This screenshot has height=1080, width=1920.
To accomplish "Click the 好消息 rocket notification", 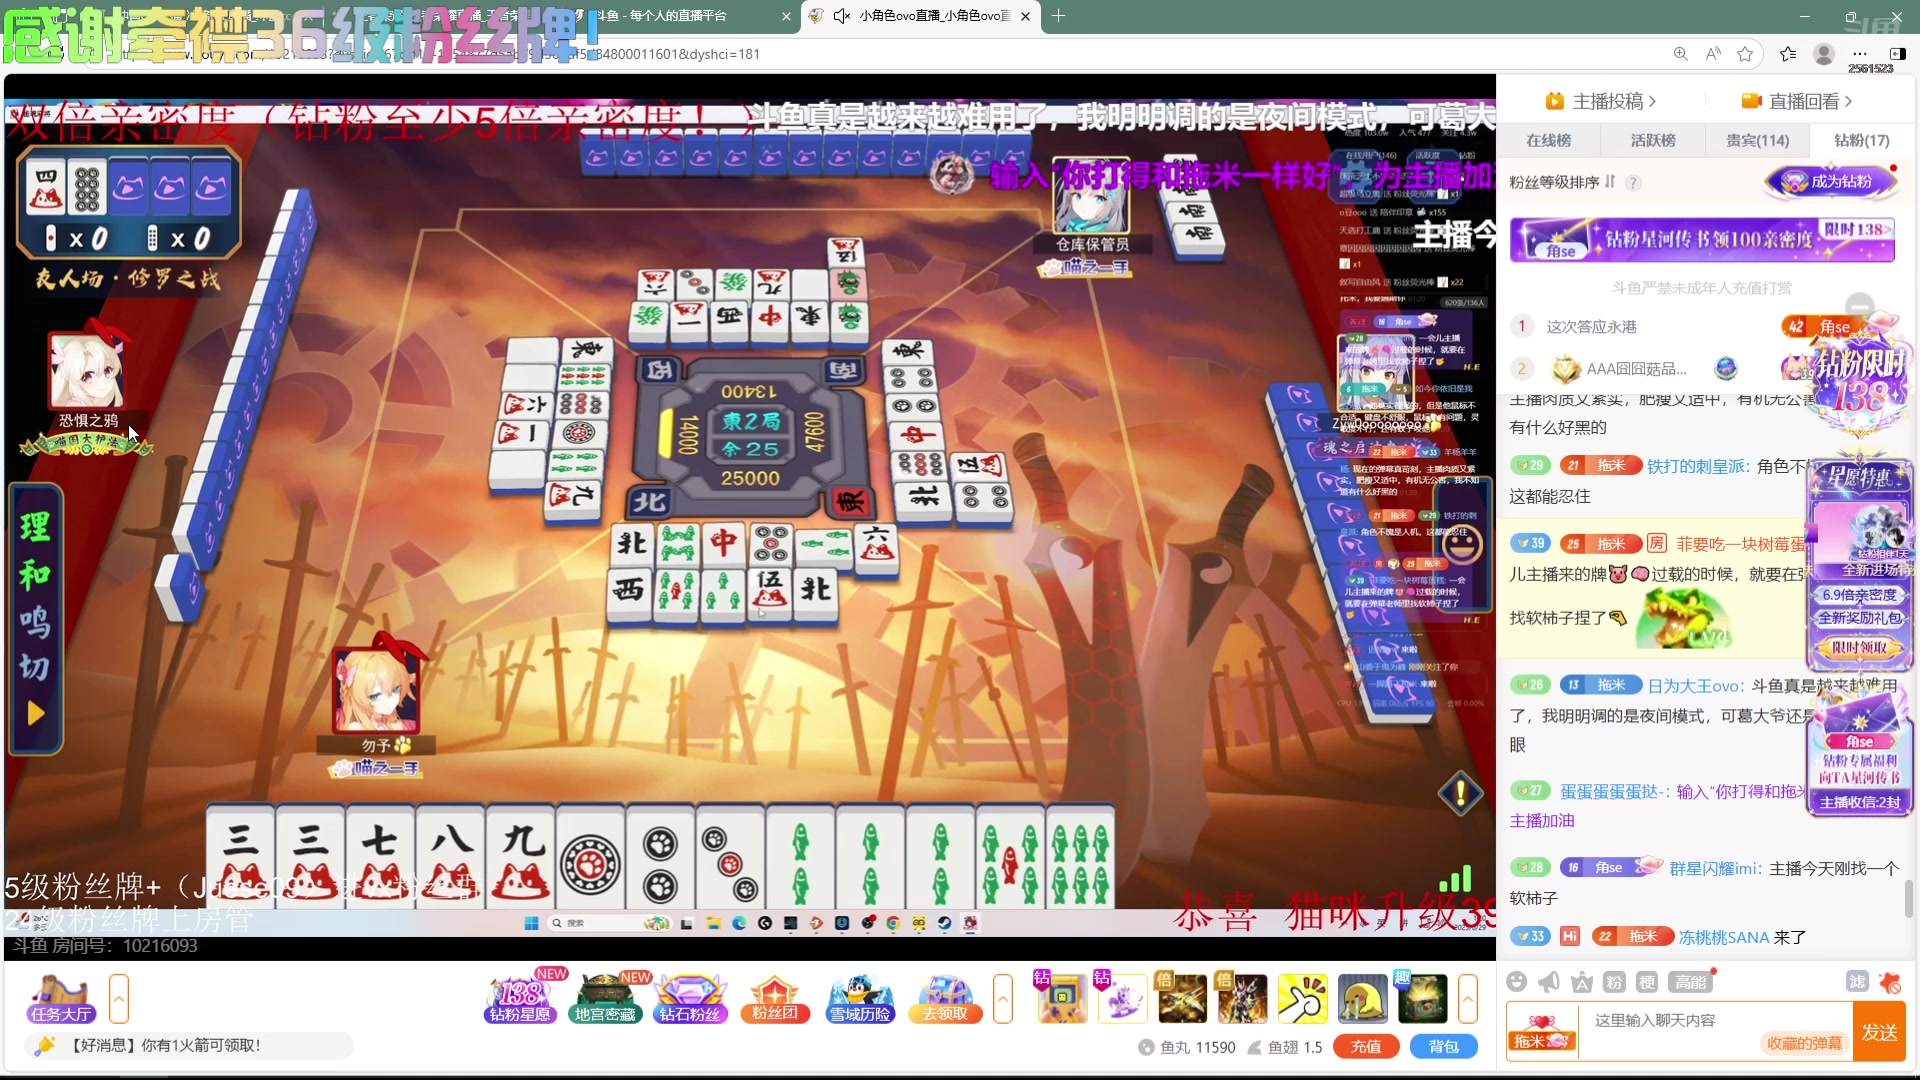I will tap(188, 1046).
